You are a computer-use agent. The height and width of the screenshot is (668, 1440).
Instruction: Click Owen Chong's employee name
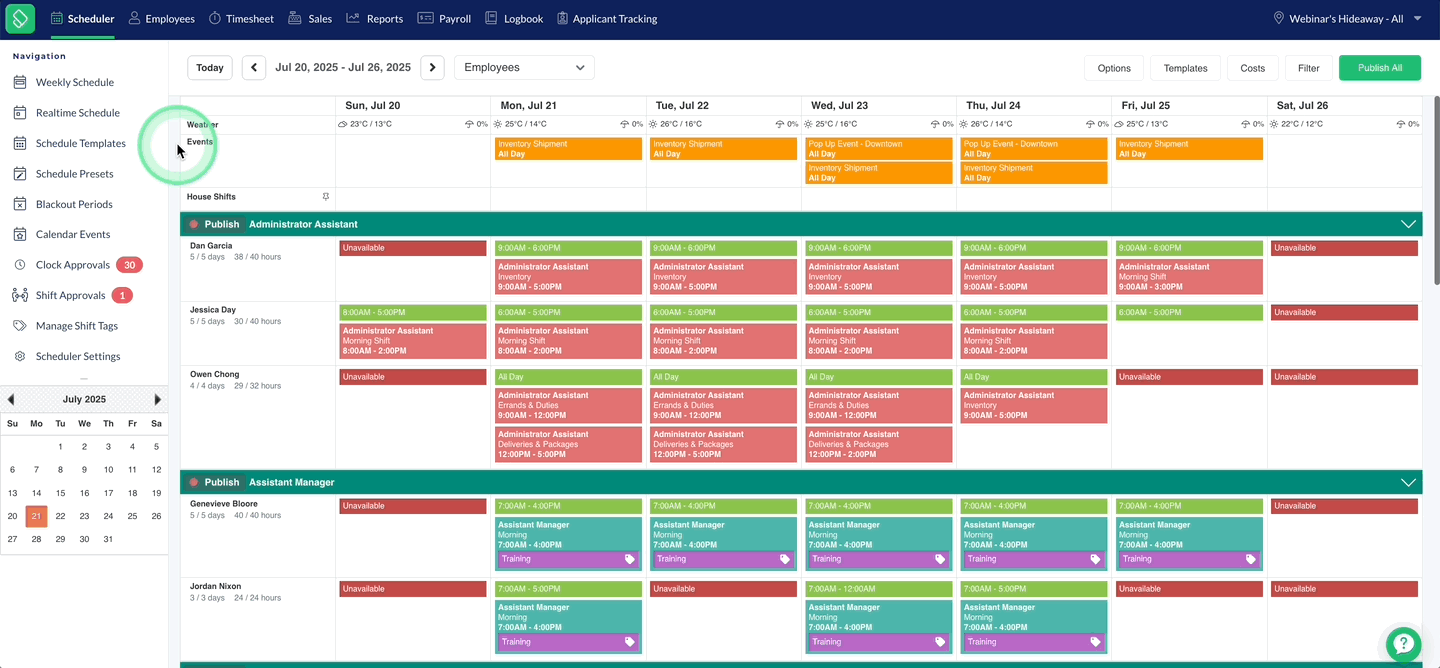tap(215, 374)
